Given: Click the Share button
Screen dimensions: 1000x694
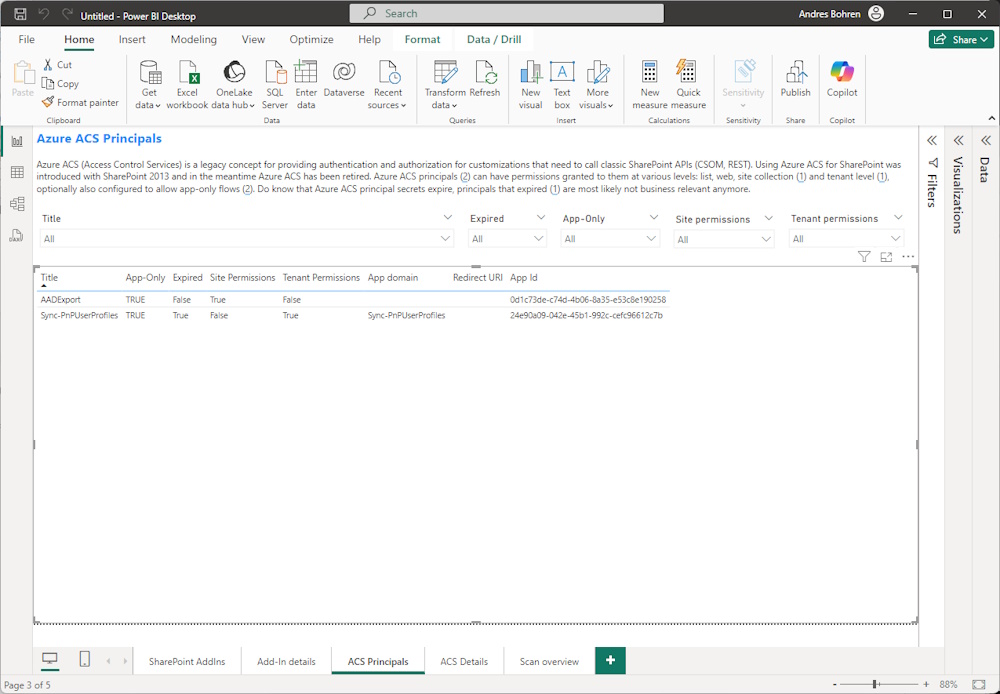Looking at the screenshot, I should [961, 40].
